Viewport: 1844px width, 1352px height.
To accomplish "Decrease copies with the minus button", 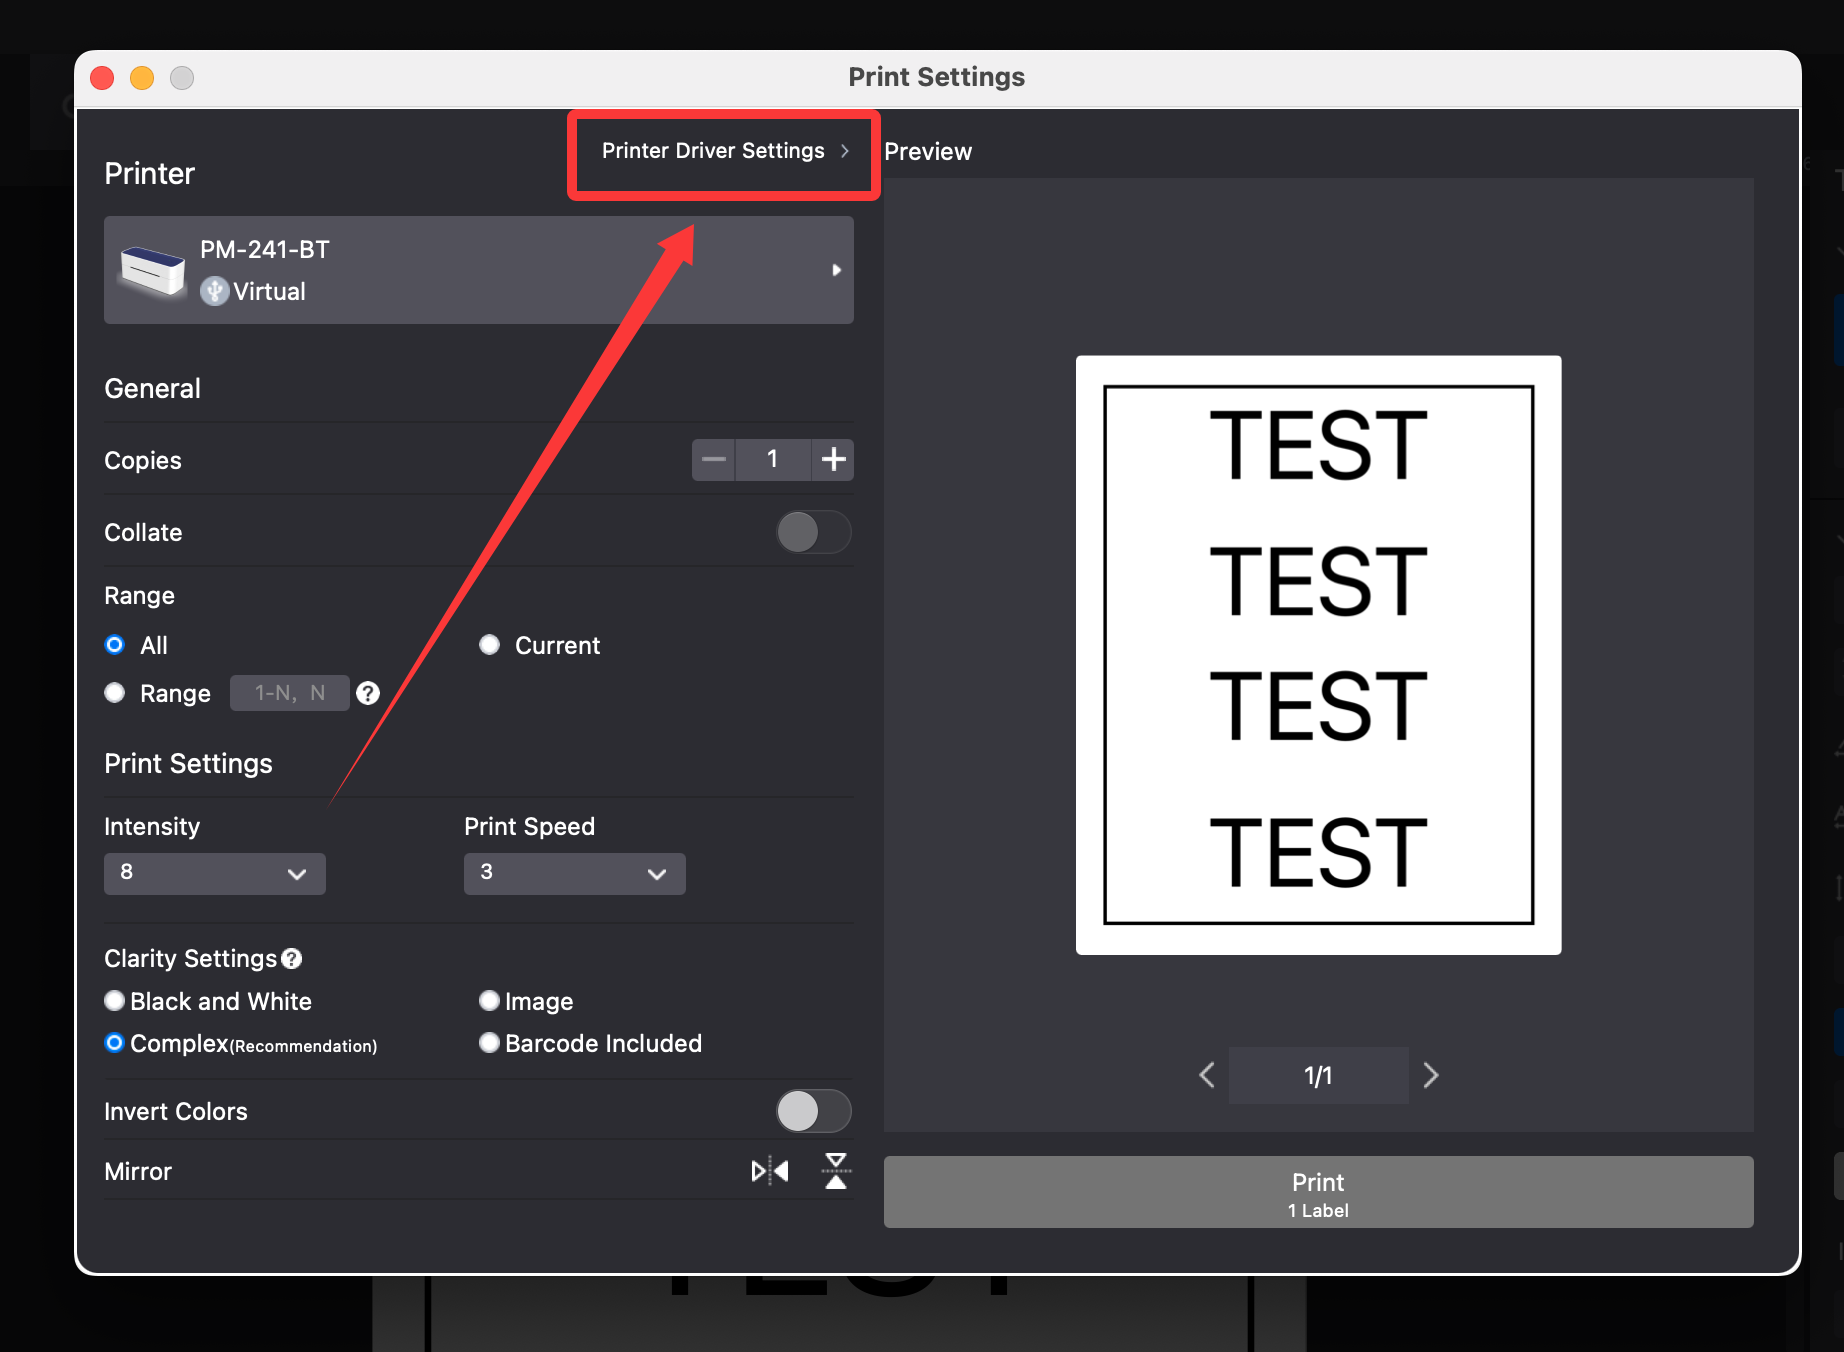I will tap(714, 460).
